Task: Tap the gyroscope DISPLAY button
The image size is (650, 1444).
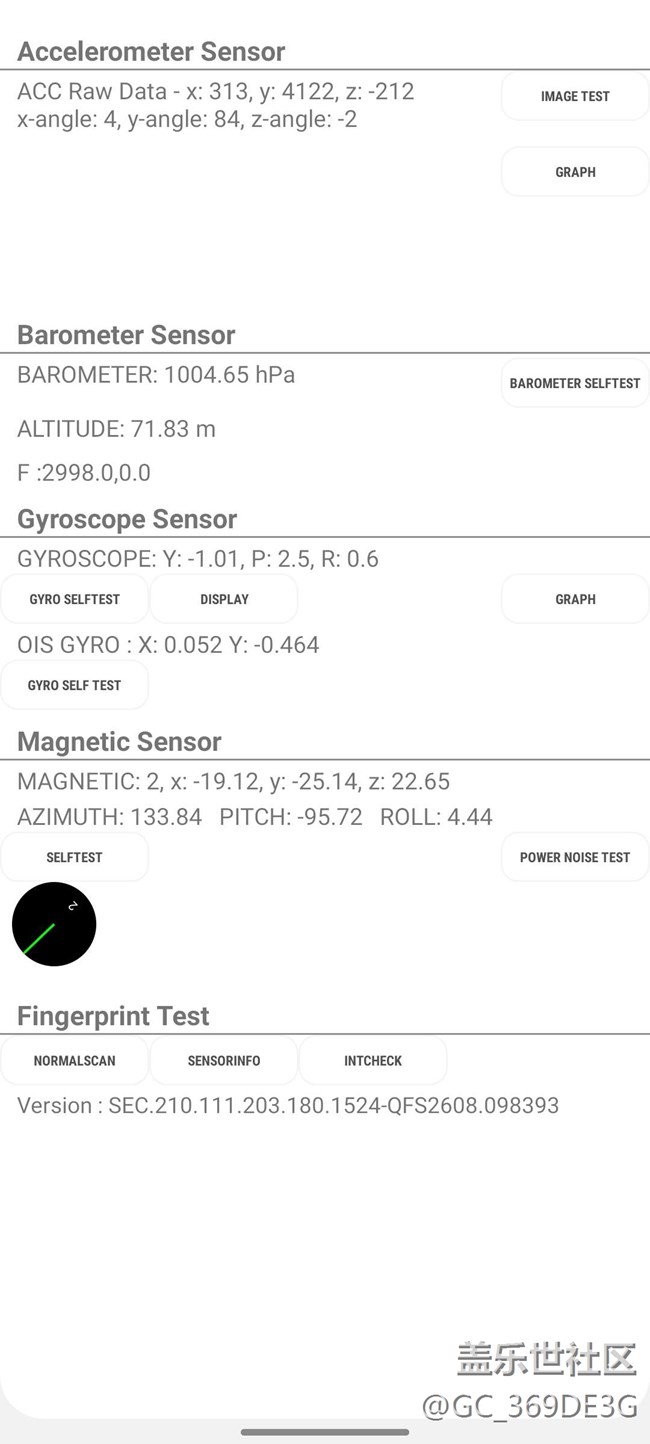Action: [x=224, y=599]
